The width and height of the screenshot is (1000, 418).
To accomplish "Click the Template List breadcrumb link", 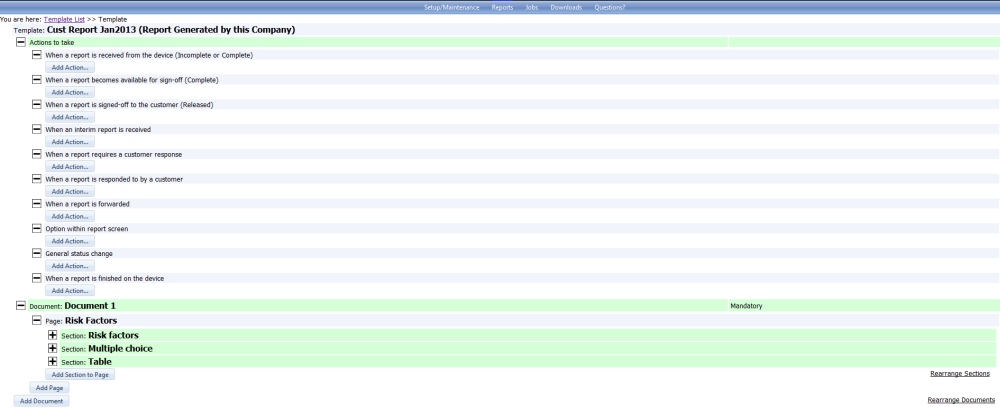I will pos(63,19).
